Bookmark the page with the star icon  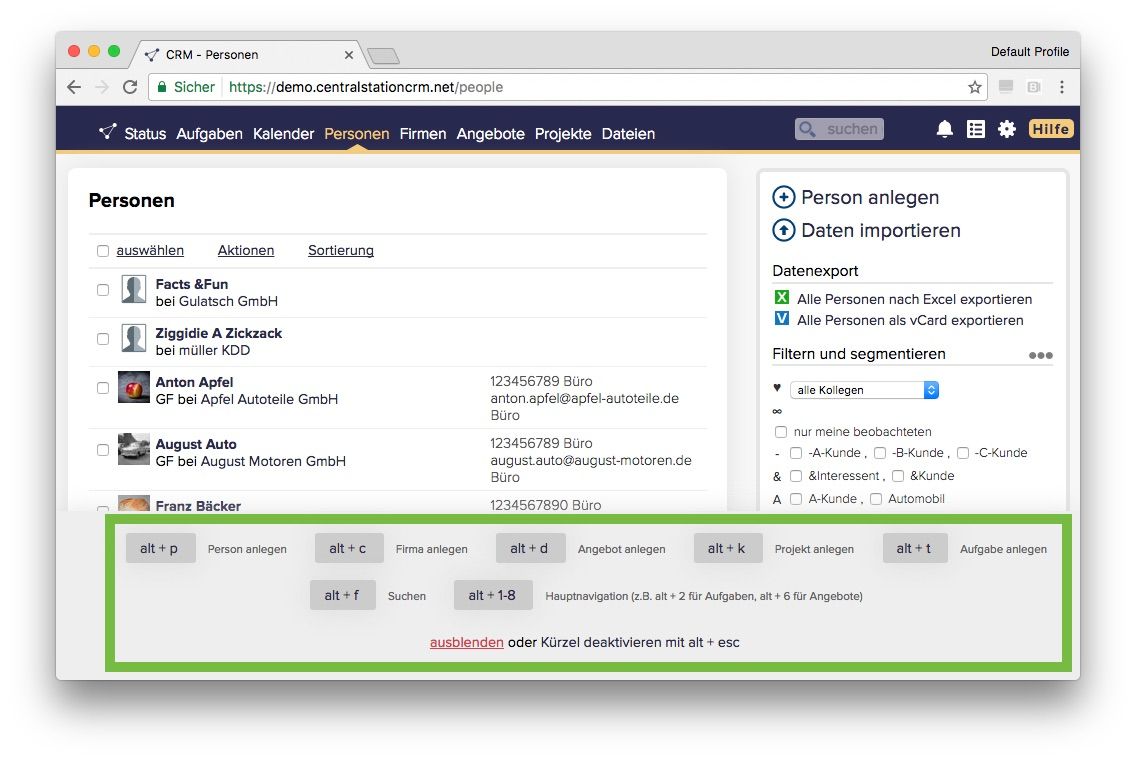point(974,87)
